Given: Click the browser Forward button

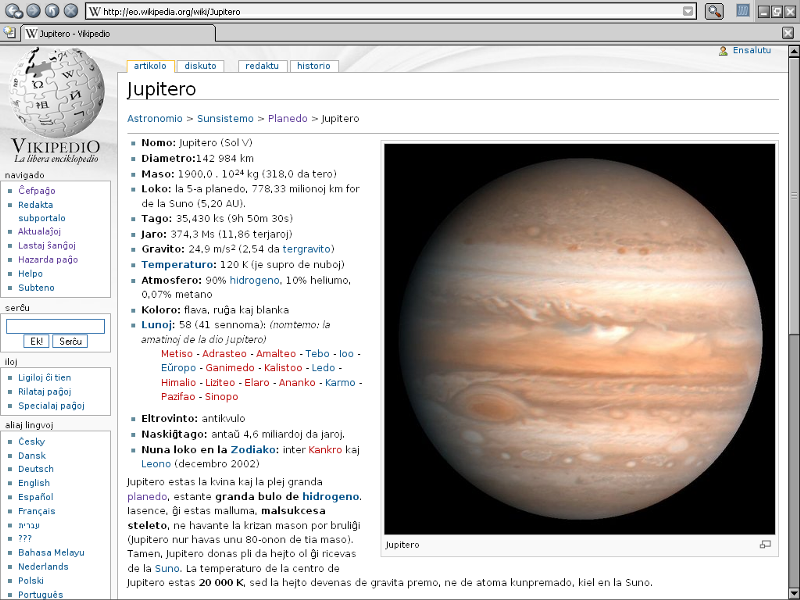Looking at the screenshot, I should point(31,11).
